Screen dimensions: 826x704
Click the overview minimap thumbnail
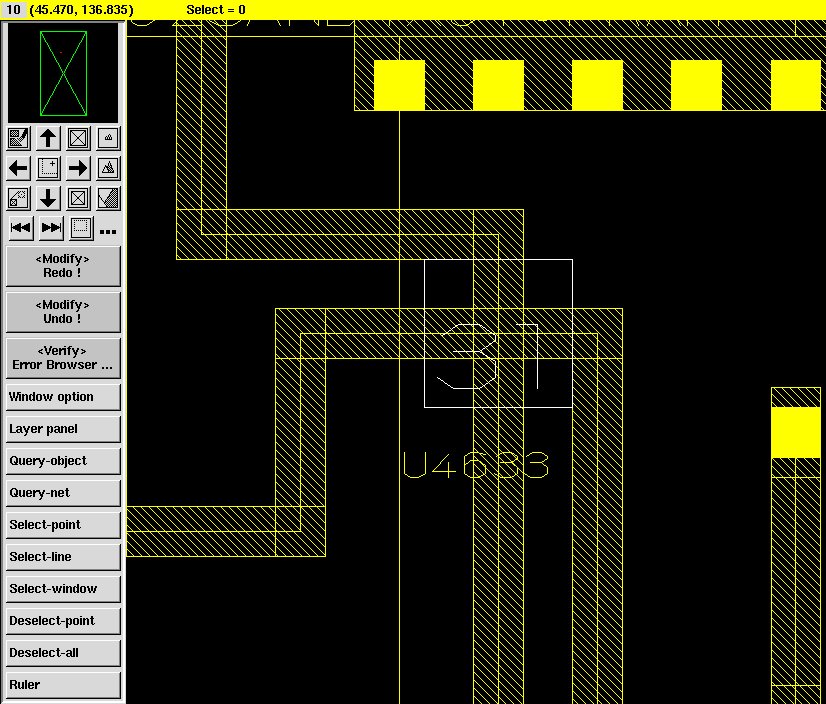point(62,72)
